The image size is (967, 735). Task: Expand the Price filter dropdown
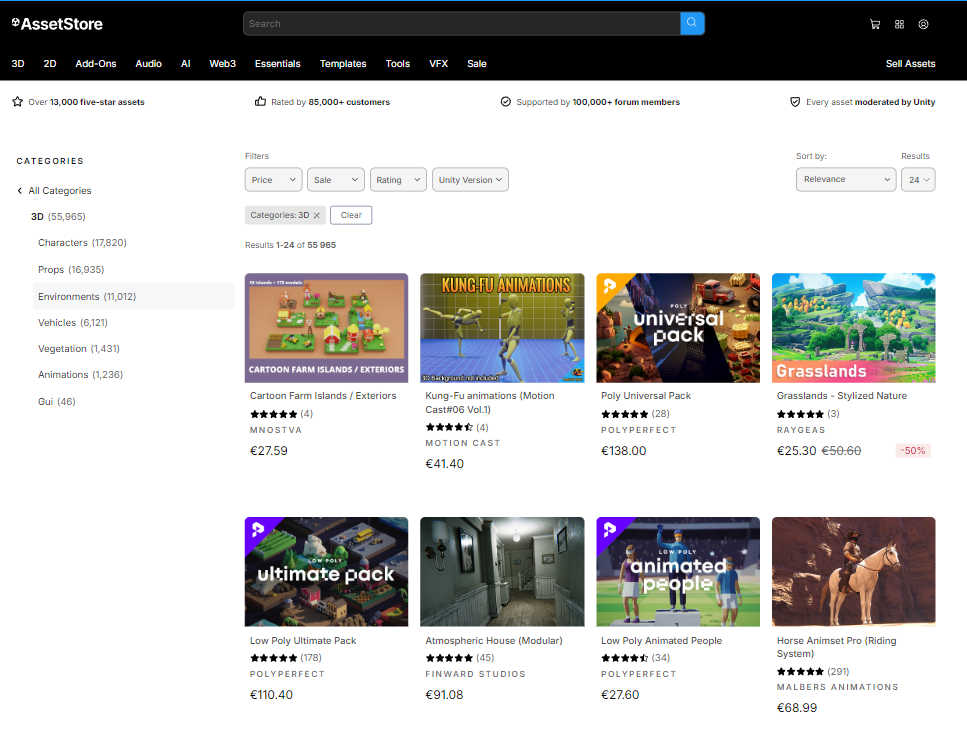pyautogui.click(x=273, y=180)
